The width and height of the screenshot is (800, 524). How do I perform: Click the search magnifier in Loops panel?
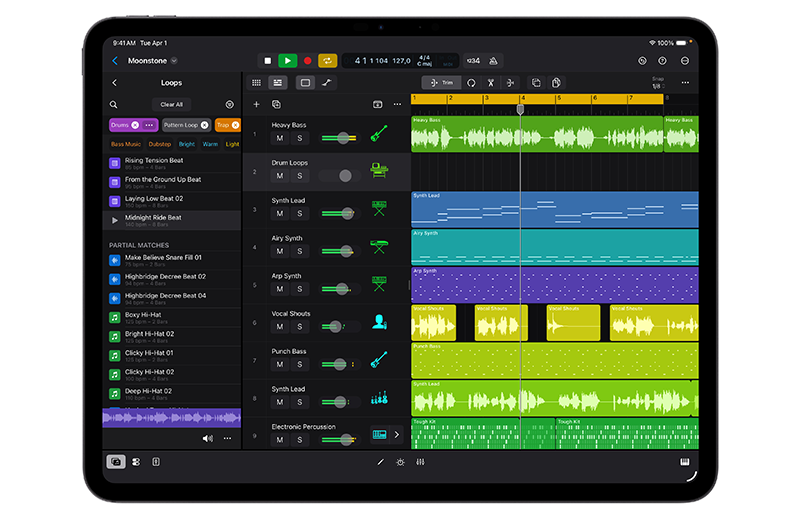pos(114,104)
